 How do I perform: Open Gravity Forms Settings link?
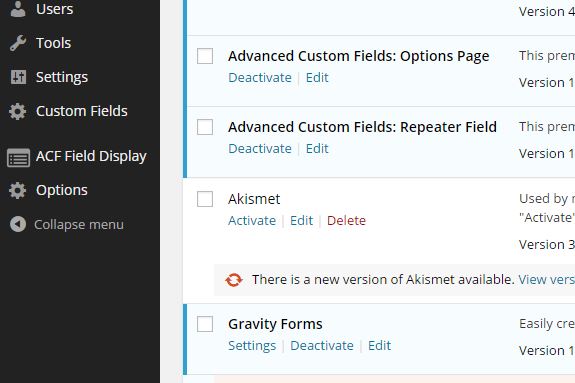click(x=252, y=346)
